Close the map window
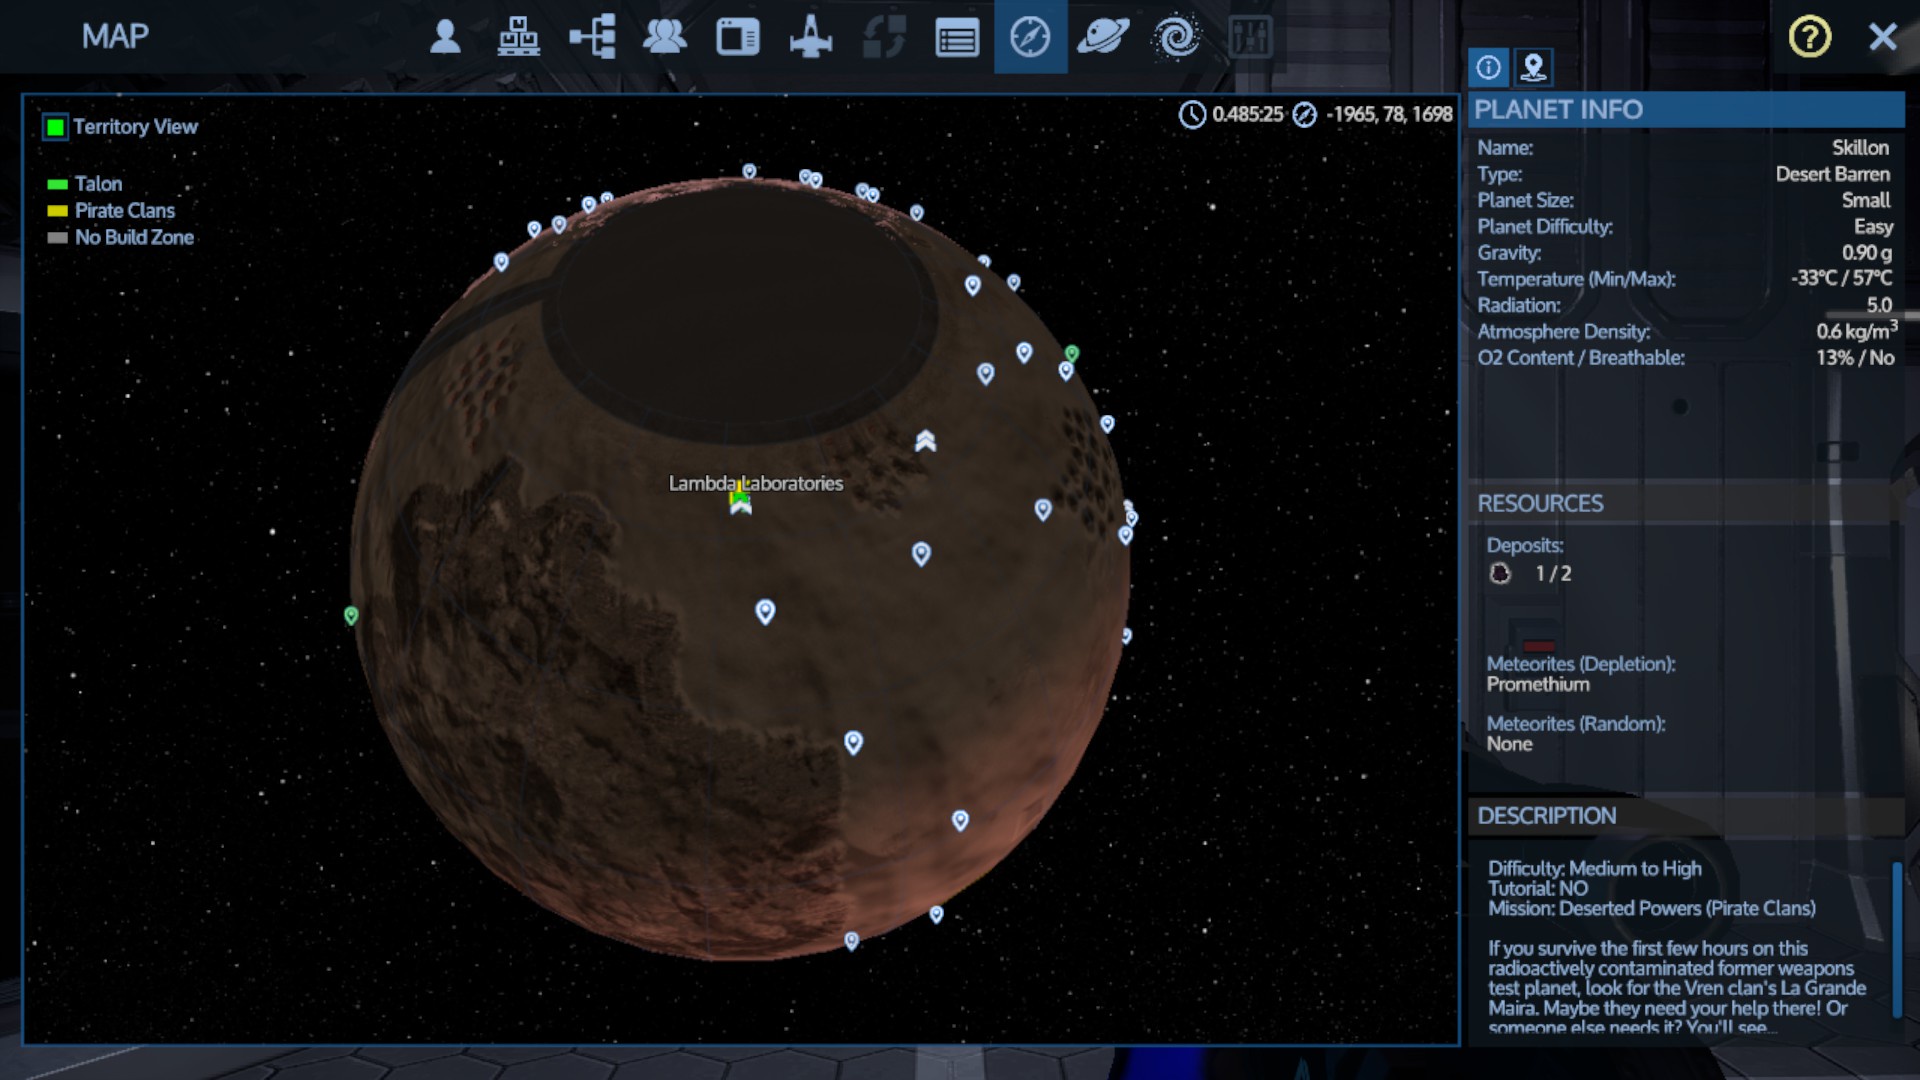Viewport: 1920px width, 1080px height. [1882, 37]
